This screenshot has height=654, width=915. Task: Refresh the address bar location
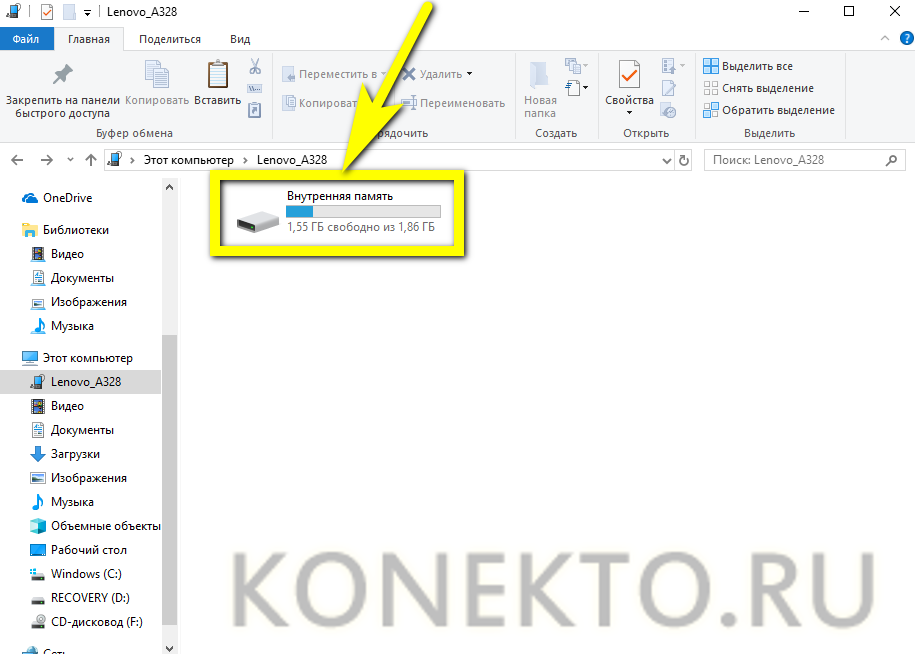684,160
